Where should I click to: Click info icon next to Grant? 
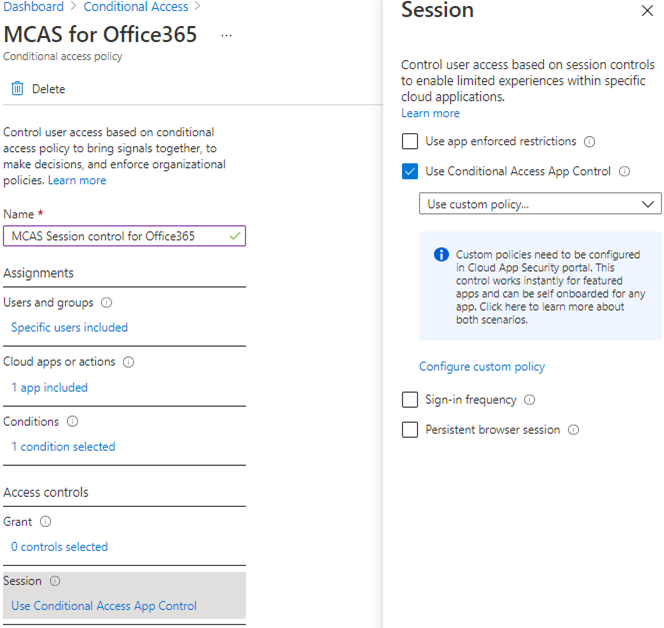[45, 522]
